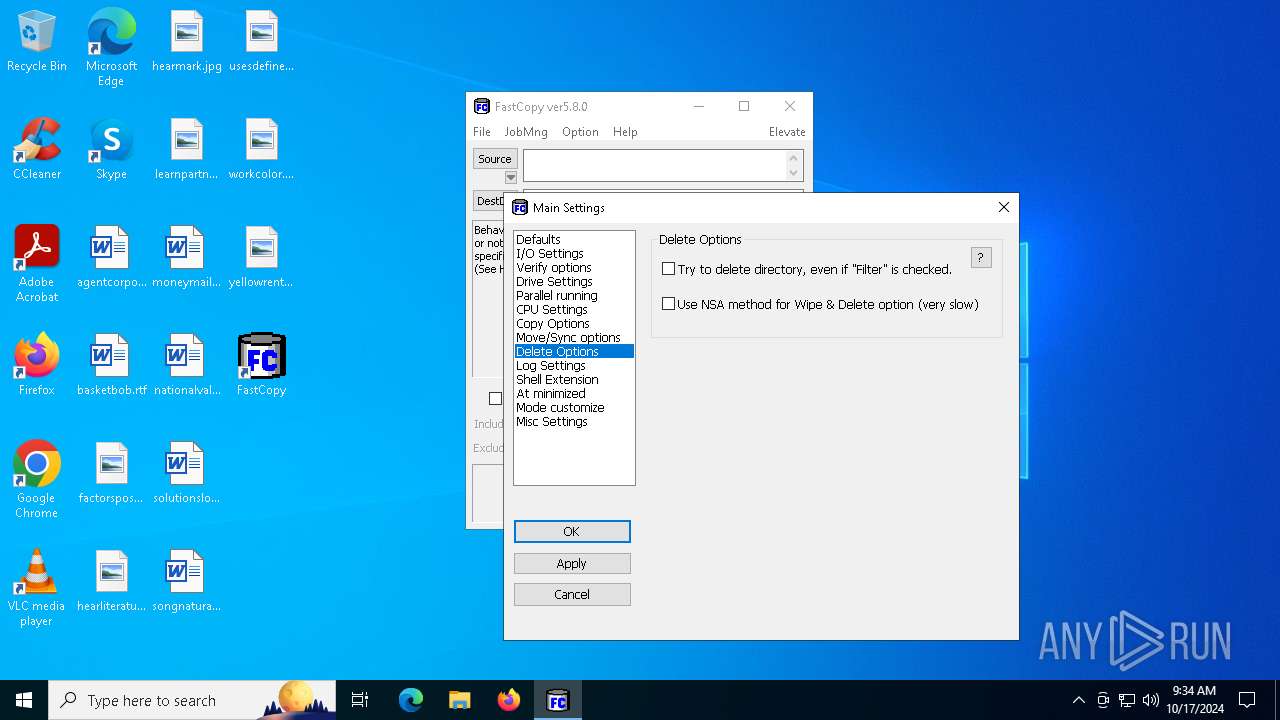
Task: Open Firefox from the taskbar
Action: click(509, 700)
